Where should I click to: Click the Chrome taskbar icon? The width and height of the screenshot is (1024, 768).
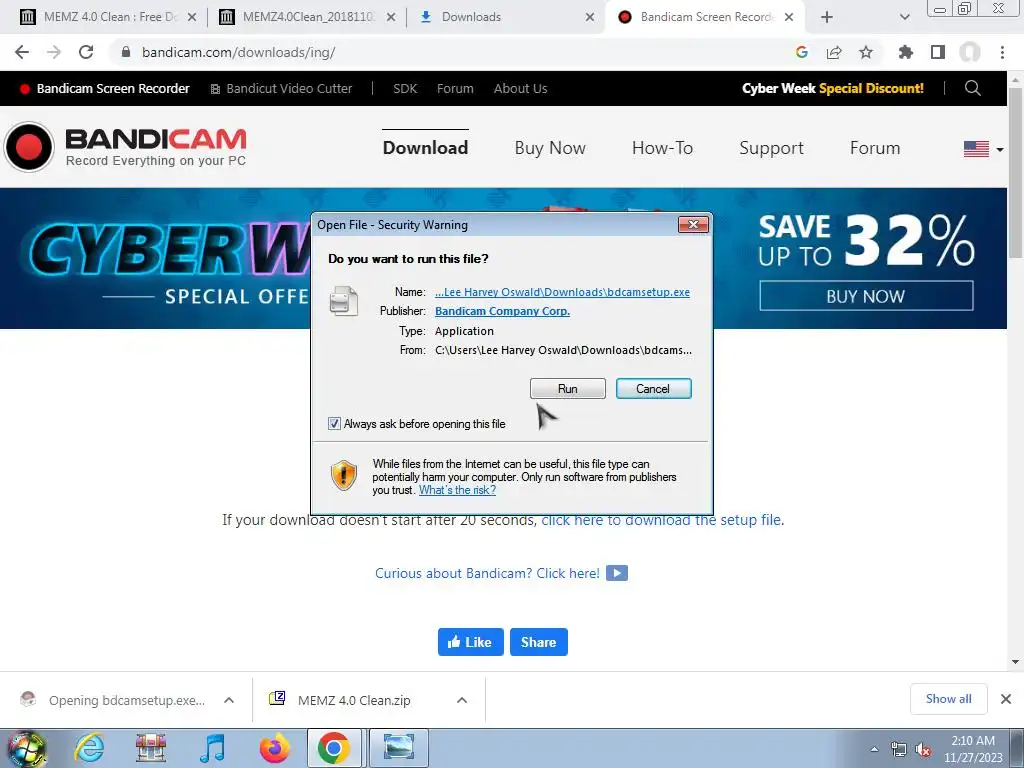tap(334, 748)
